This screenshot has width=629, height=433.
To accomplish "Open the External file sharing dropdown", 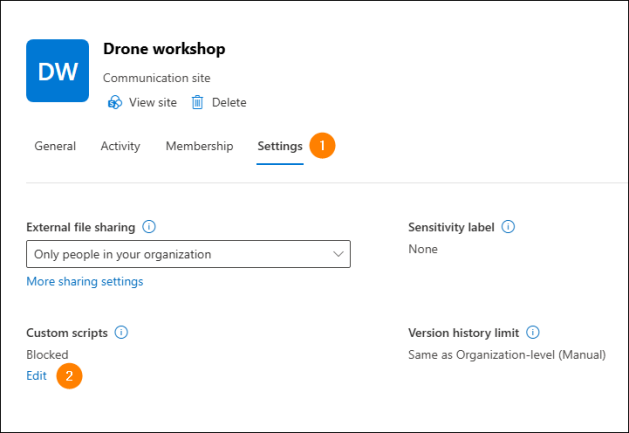I will (x=188, y=254).
